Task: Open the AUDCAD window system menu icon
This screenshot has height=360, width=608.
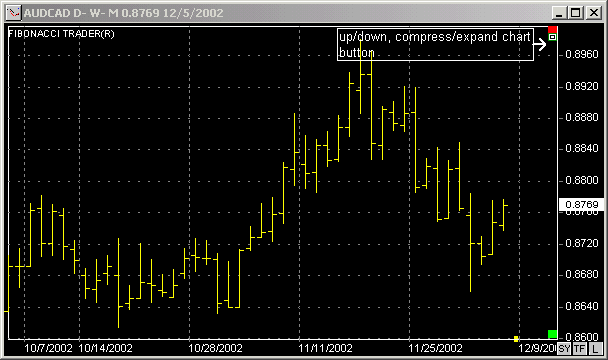Action: [14, 12]
